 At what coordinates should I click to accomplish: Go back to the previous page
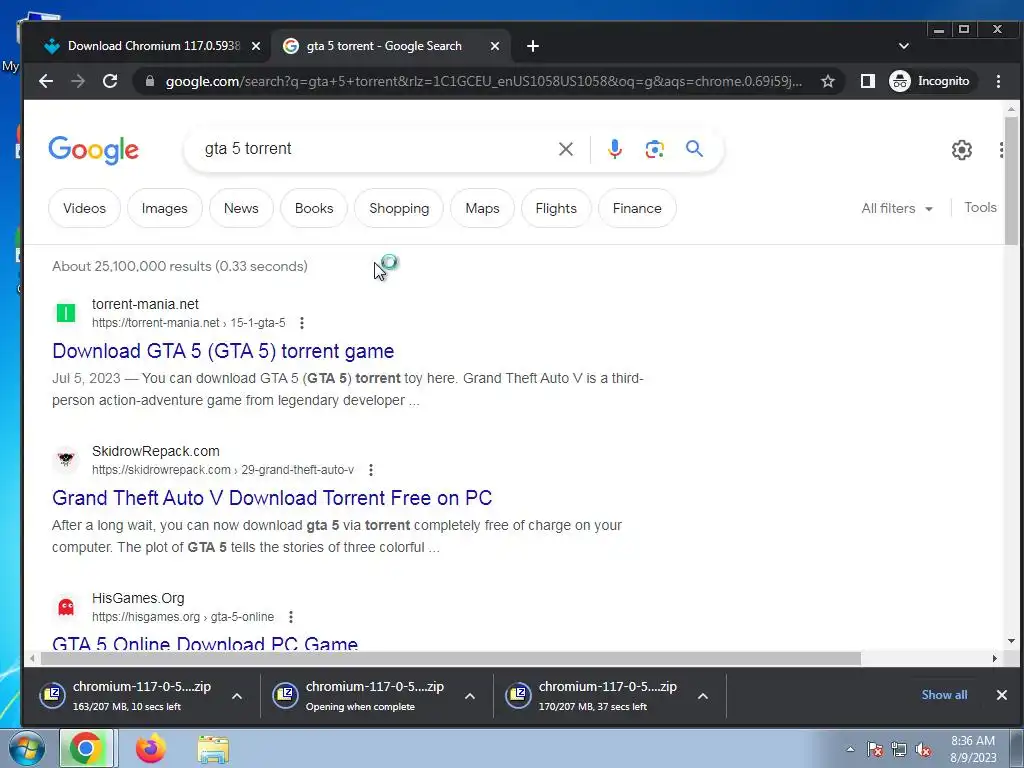click(x=46, y=81)
